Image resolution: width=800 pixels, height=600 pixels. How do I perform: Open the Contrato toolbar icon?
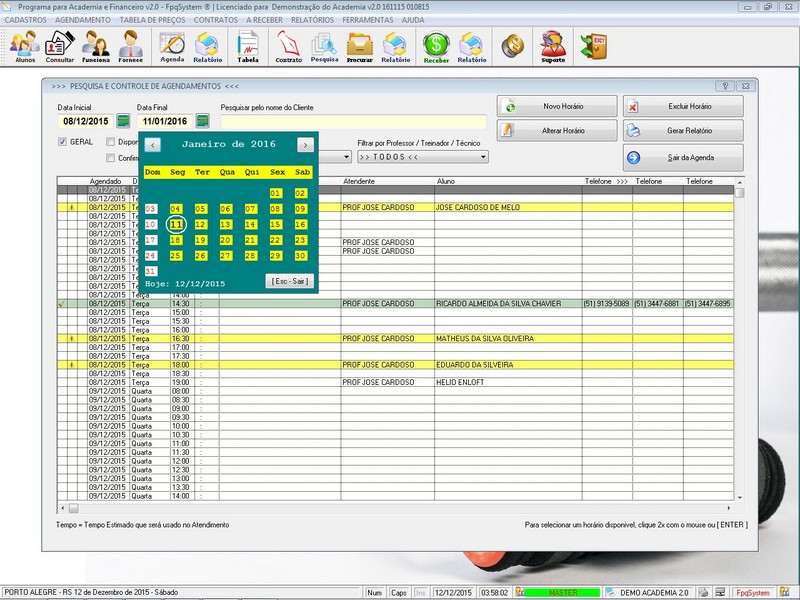pos(288,46)
